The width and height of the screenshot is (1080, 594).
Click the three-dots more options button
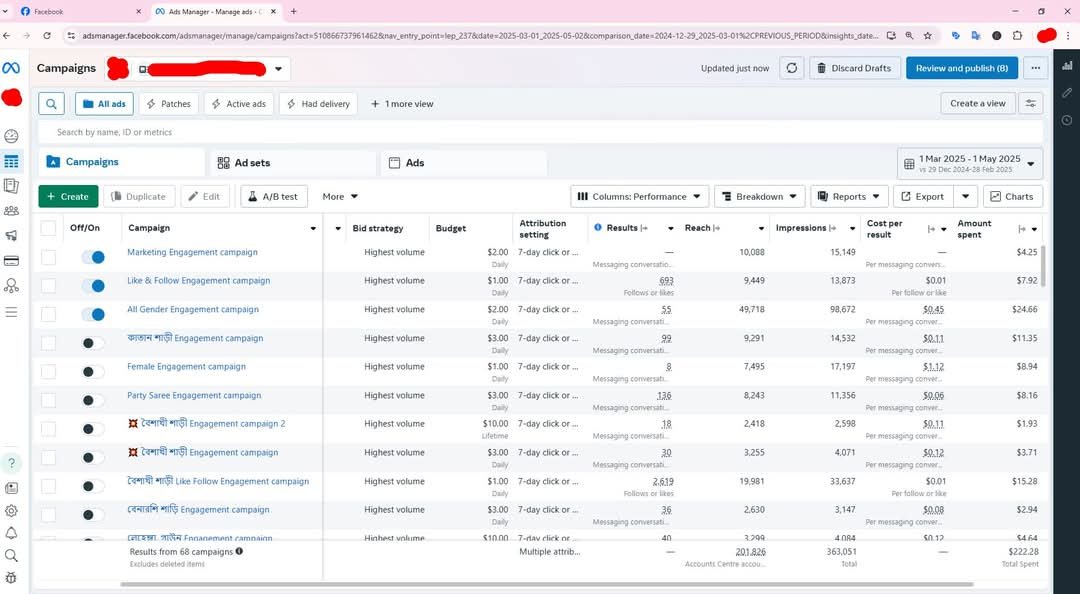1036,68
